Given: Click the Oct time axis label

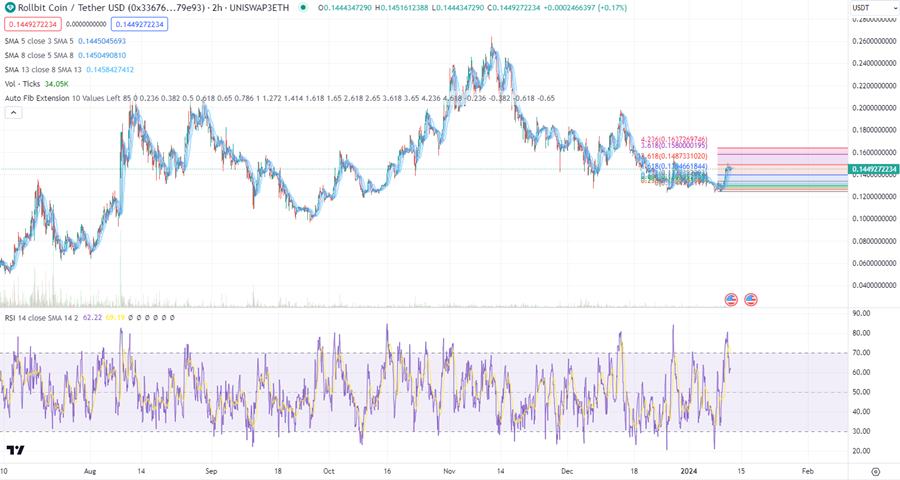Looking at the screenshot, I should (x=328, y=471).
